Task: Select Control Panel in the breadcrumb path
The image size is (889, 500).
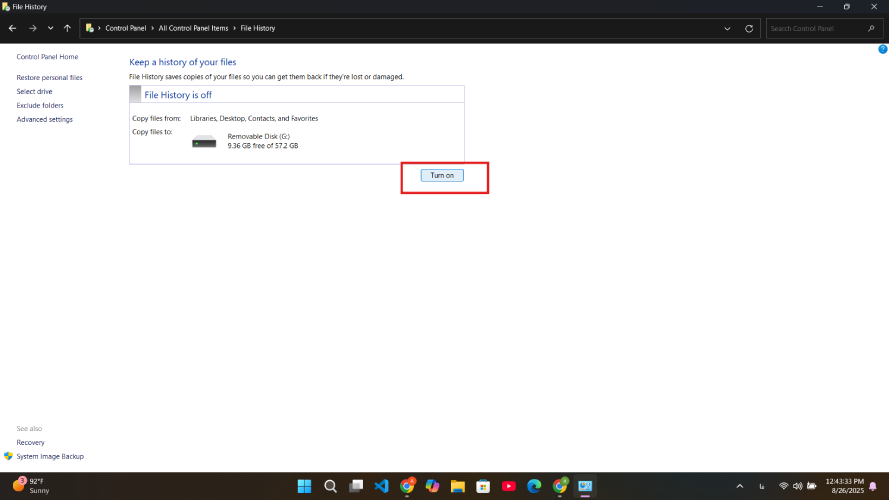Action: point(128,28)
